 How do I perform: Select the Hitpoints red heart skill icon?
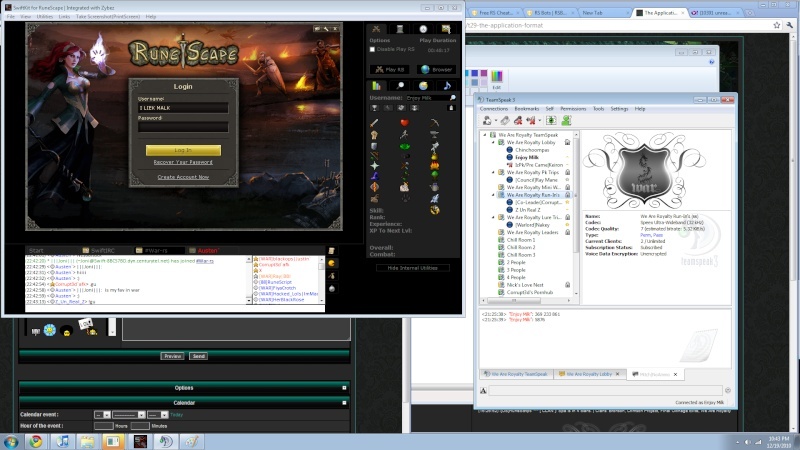pyautogui.click(x=404, y=123)
